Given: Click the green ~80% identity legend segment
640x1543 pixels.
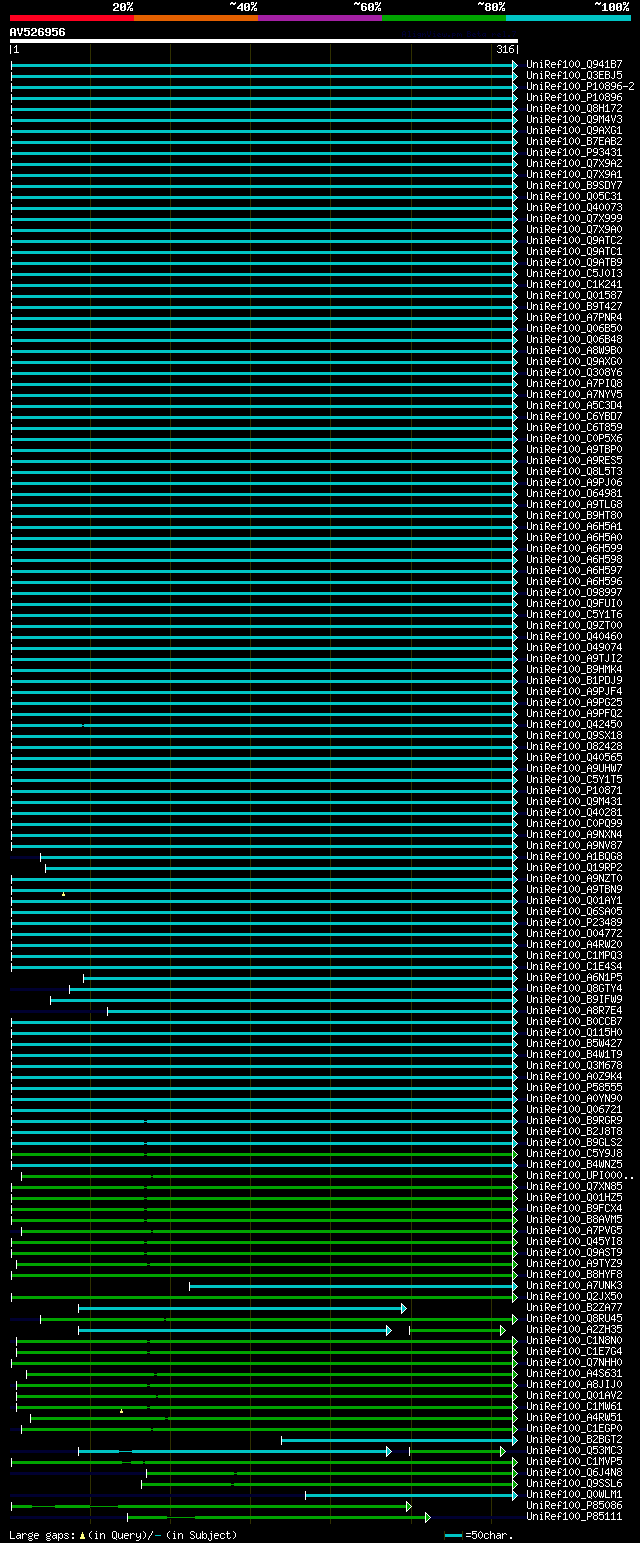Looking at the screenshot, I should (x=443, y=18).
